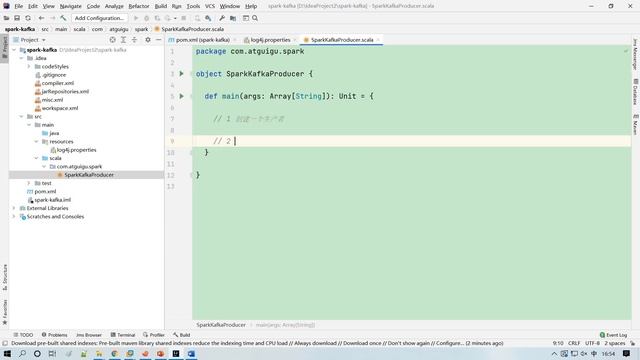Image resolution: width=640 pixels, height=360 pixels.
Task: Click the Search Everywhere magnifier icon
Action: tap(255, 18)
